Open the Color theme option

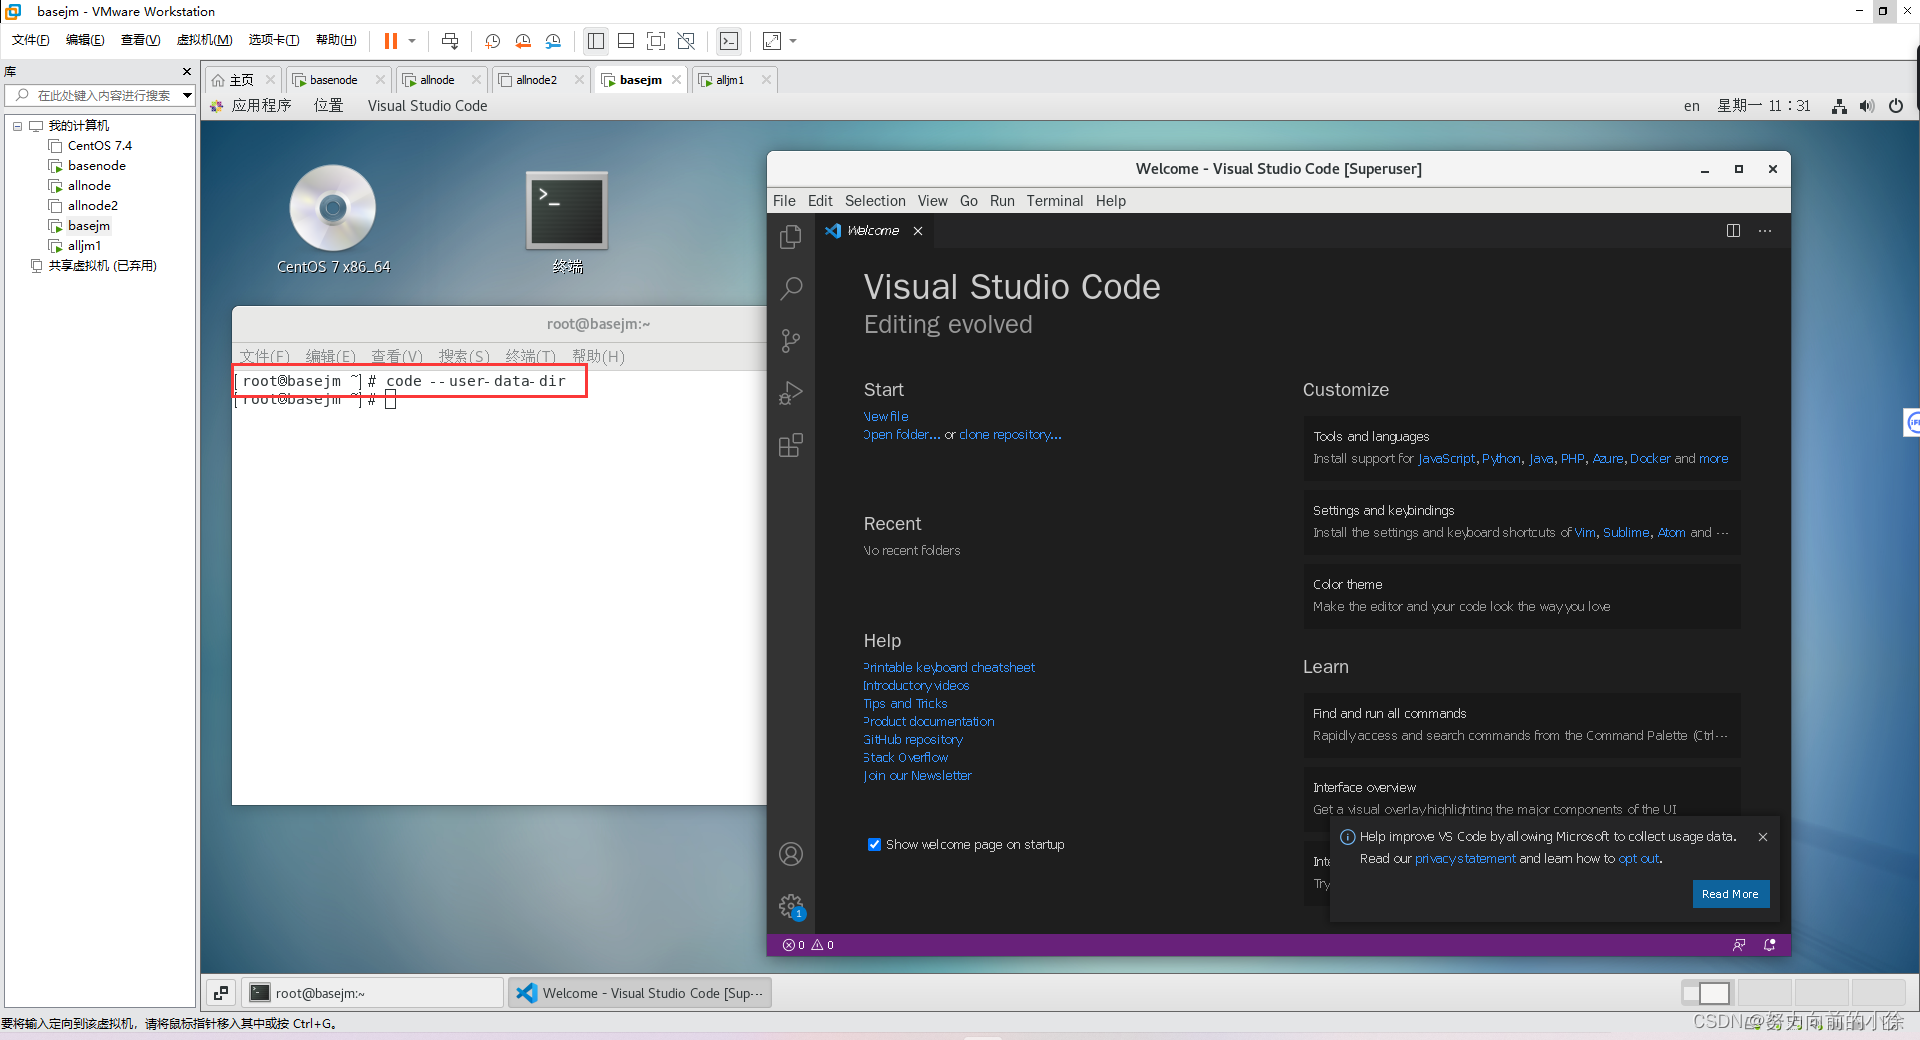tap(1521, 596)
